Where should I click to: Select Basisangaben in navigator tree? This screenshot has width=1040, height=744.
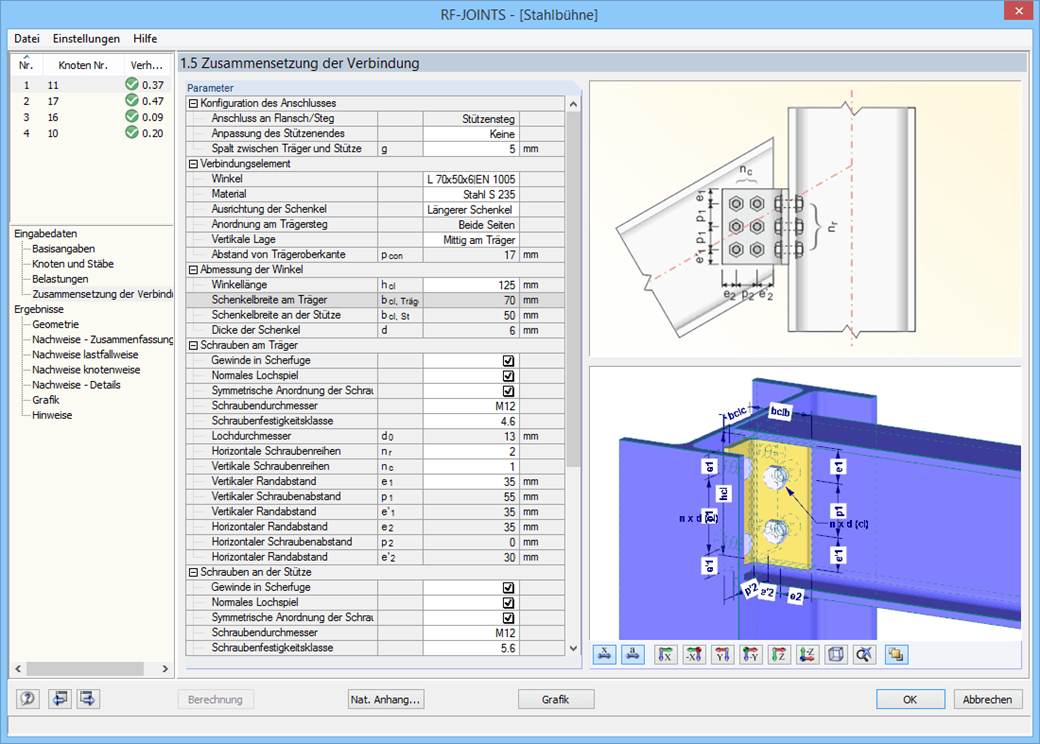(64, 249)
